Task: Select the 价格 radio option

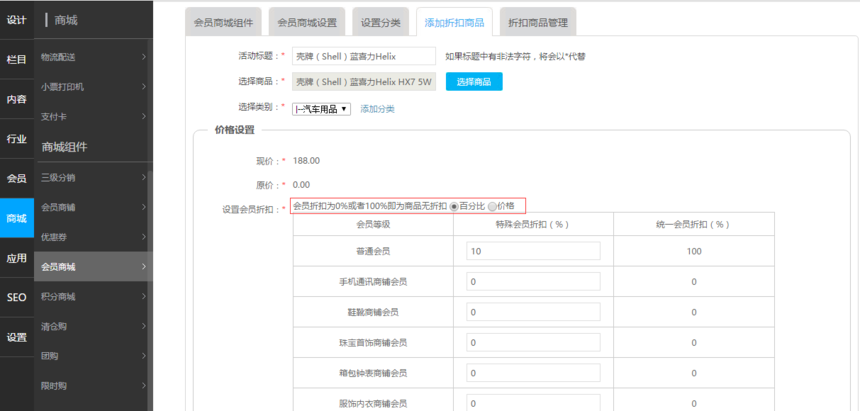Action: click(x=491, y=206)
